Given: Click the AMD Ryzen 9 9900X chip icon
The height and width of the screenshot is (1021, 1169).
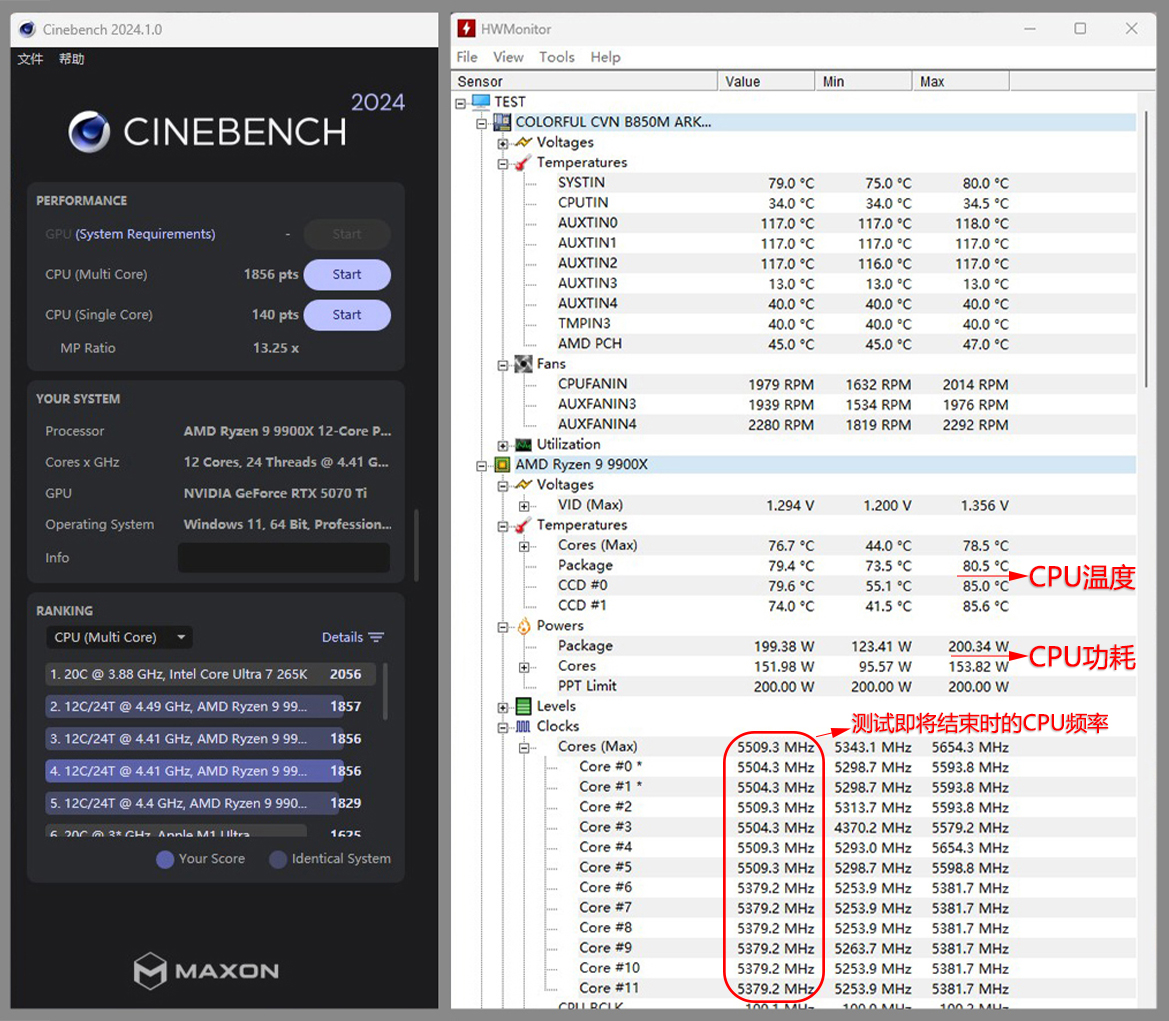Looking at the screenshot, I should (x=502, y=465).
